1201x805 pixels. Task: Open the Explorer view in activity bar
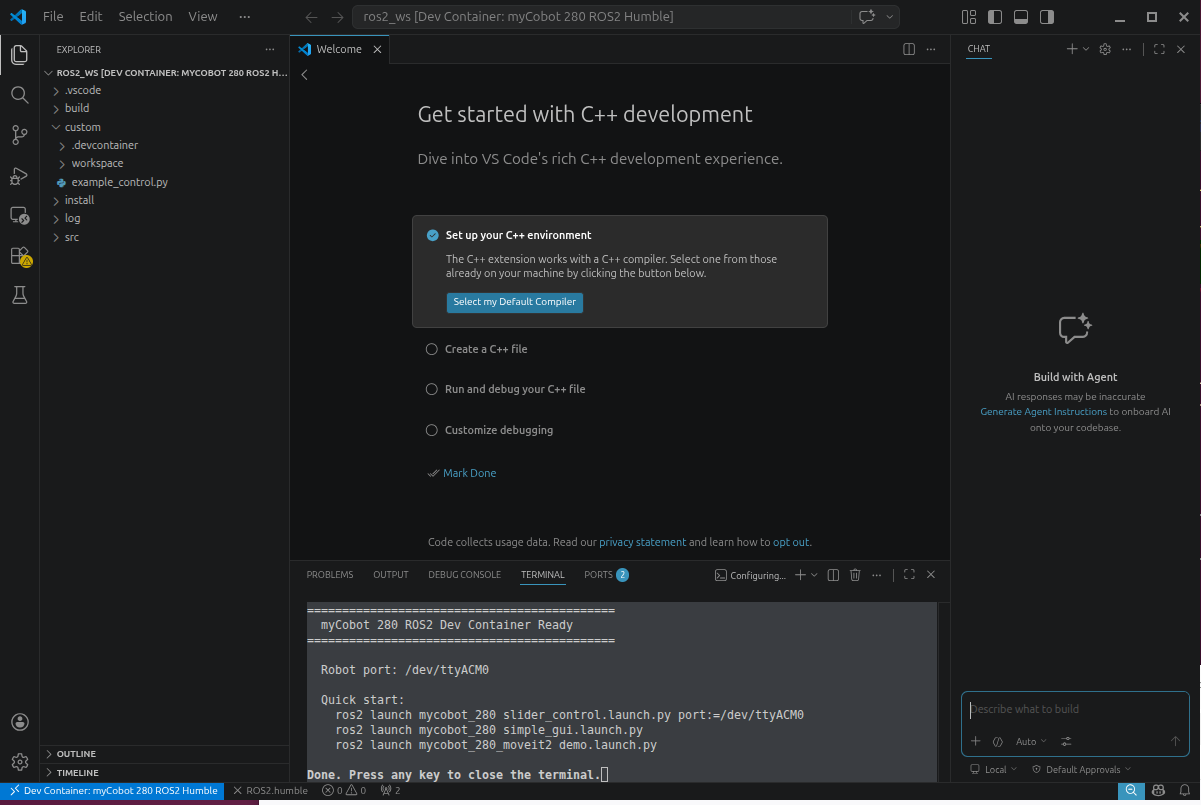pyautogui.click(x=19, y=55)
